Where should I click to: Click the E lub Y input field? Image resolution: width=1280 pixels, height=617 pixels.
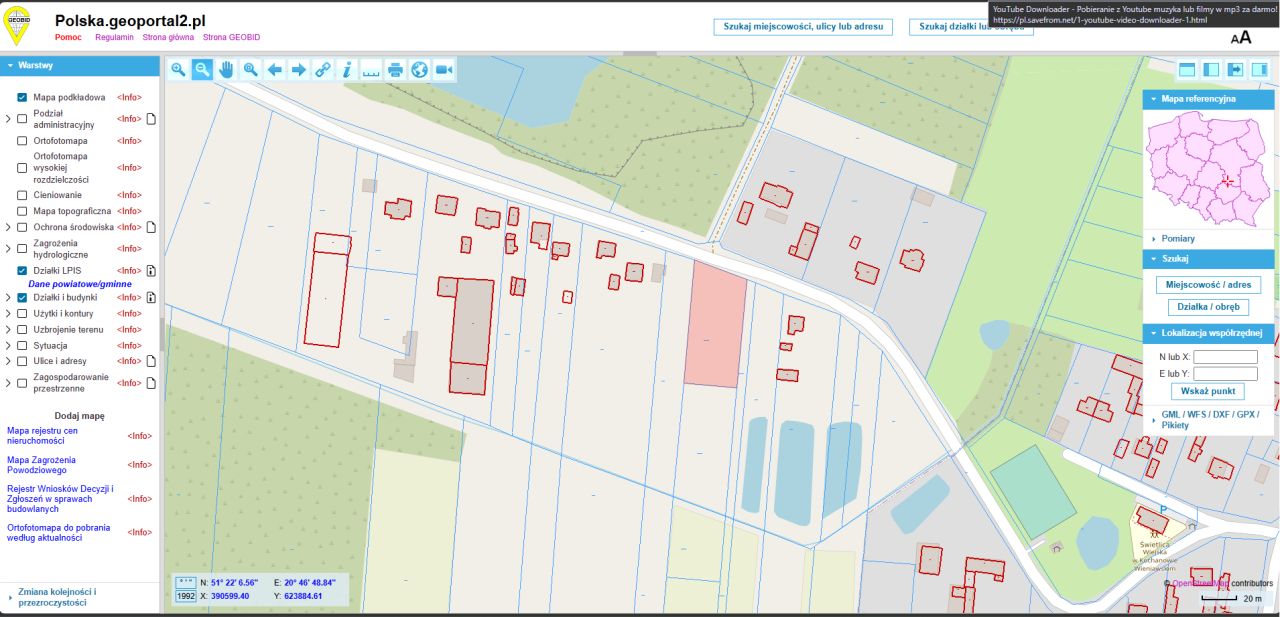click(x=1226, y=374)
